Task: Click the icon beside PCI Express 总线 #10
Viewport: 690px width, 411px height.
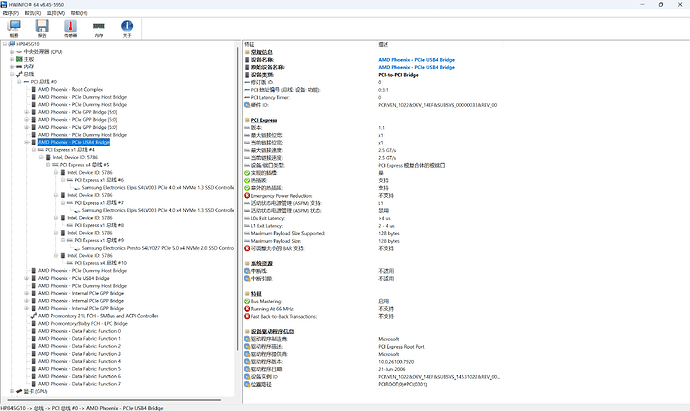Action: point(70,263)
